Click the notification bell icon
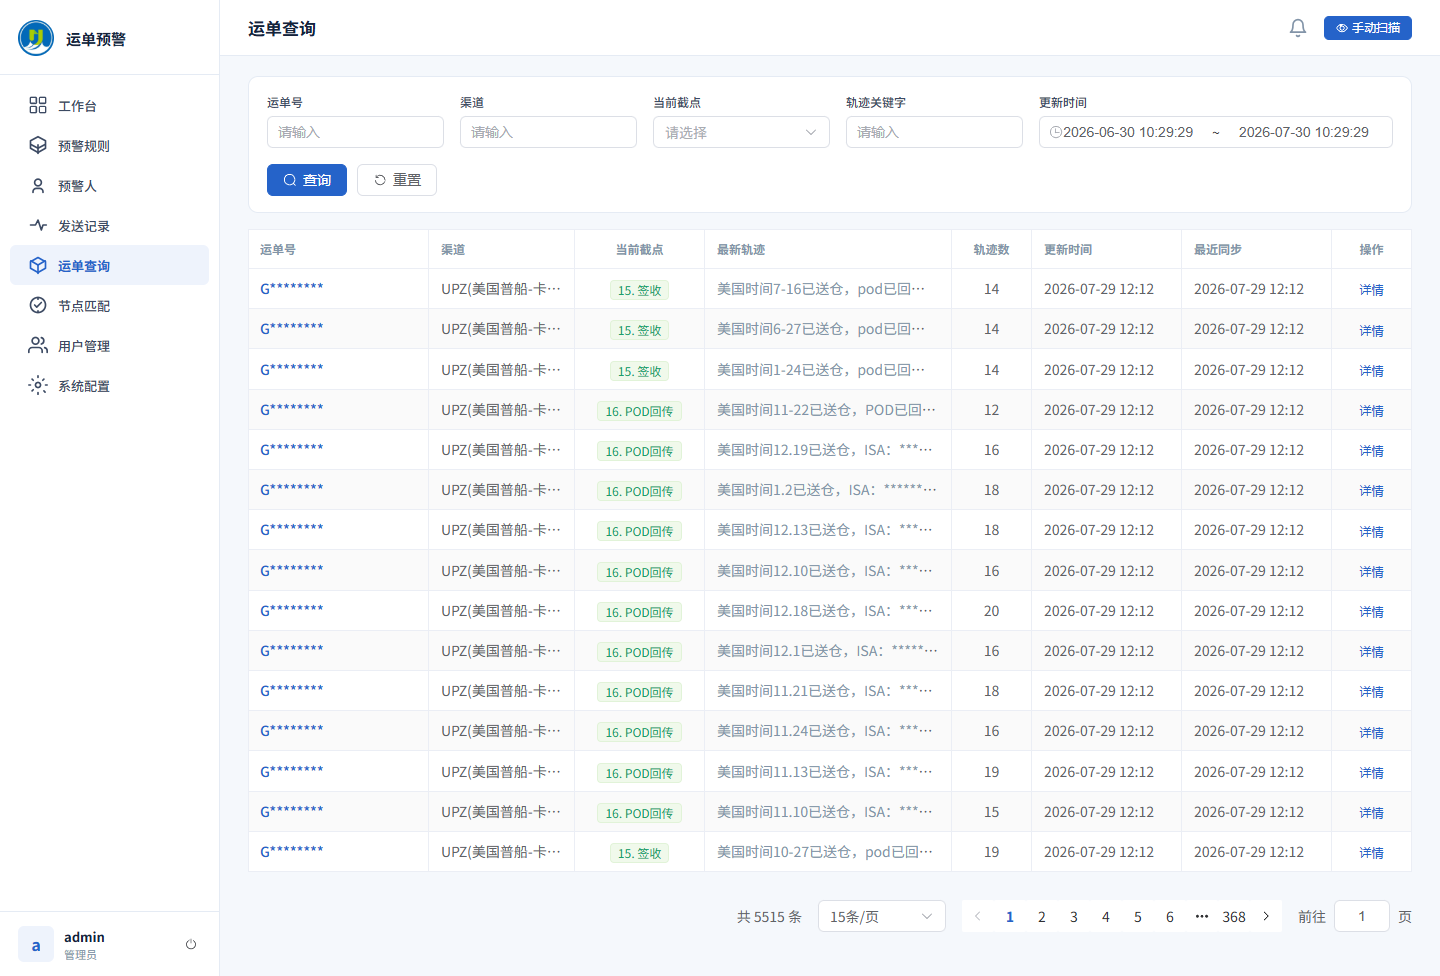The image size is (1440, 976). (x=1298, y=28)
